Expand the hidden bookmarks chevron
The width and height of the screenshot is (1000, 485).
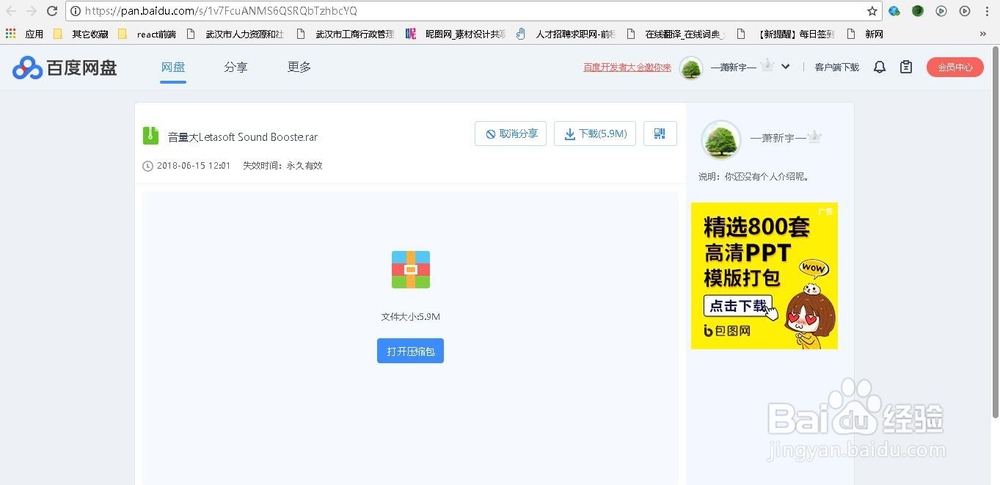pos(983,34)
